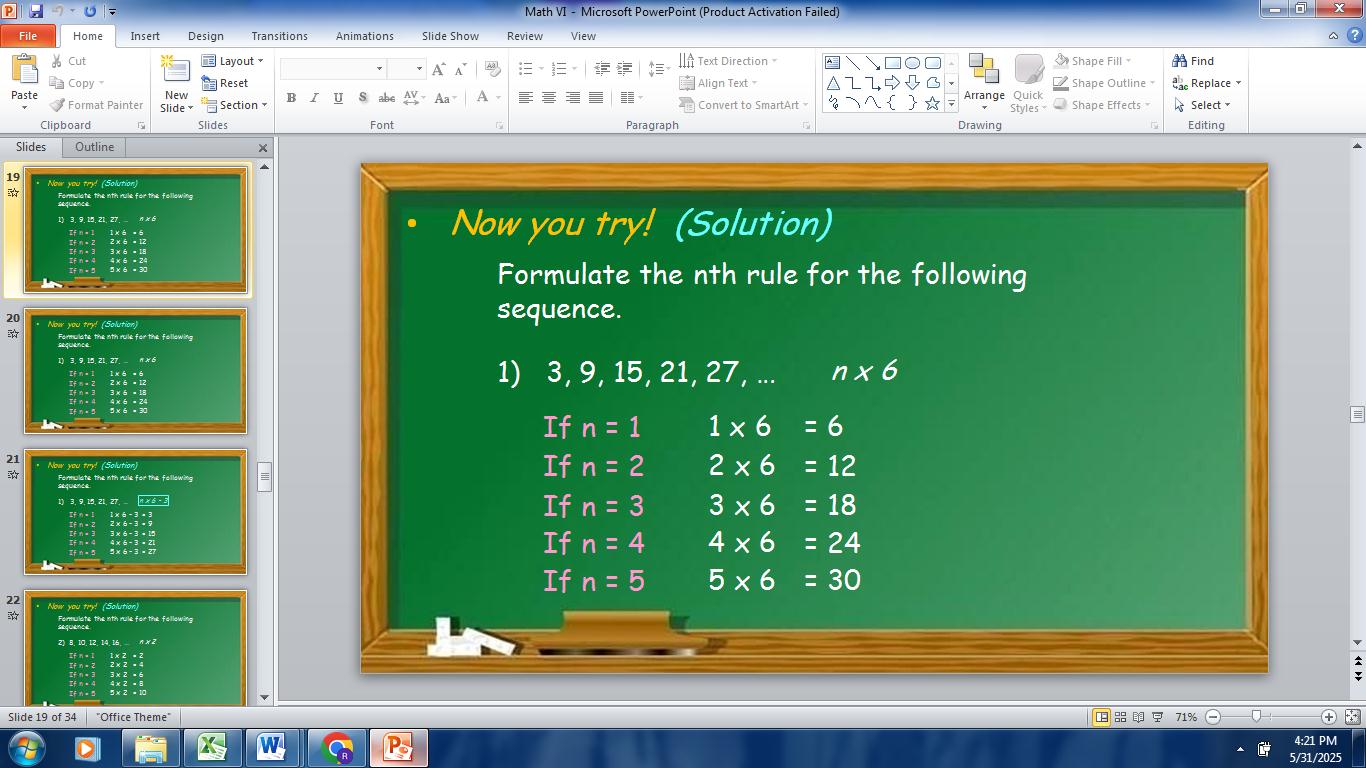Click the zoom slider handle

1256,716
